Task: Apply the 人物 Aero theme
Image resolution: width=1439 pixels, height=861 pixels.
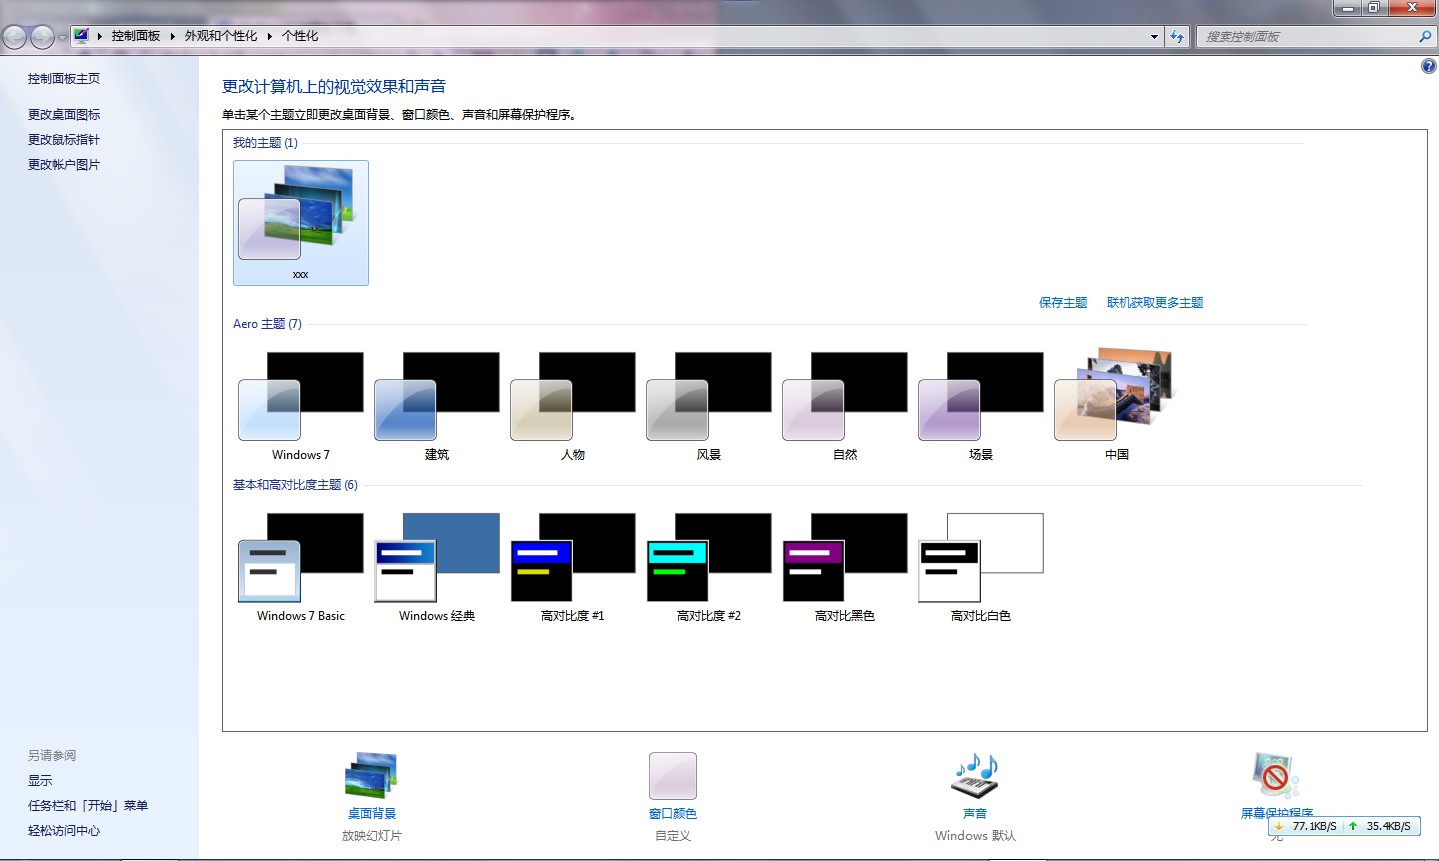Action: [573, 406]
